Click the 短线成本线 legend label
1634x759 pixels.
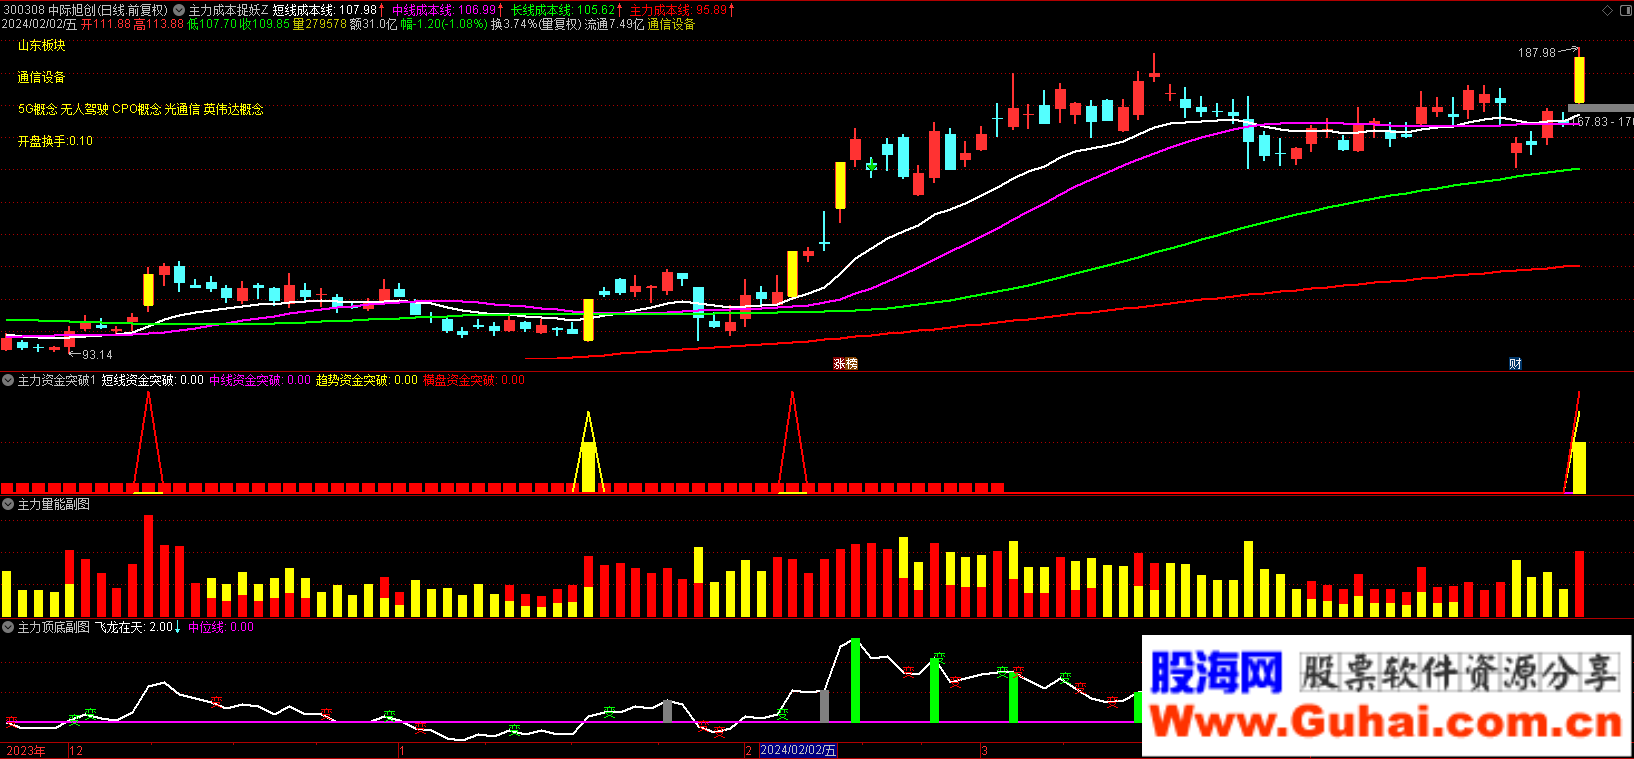point(304,10)
